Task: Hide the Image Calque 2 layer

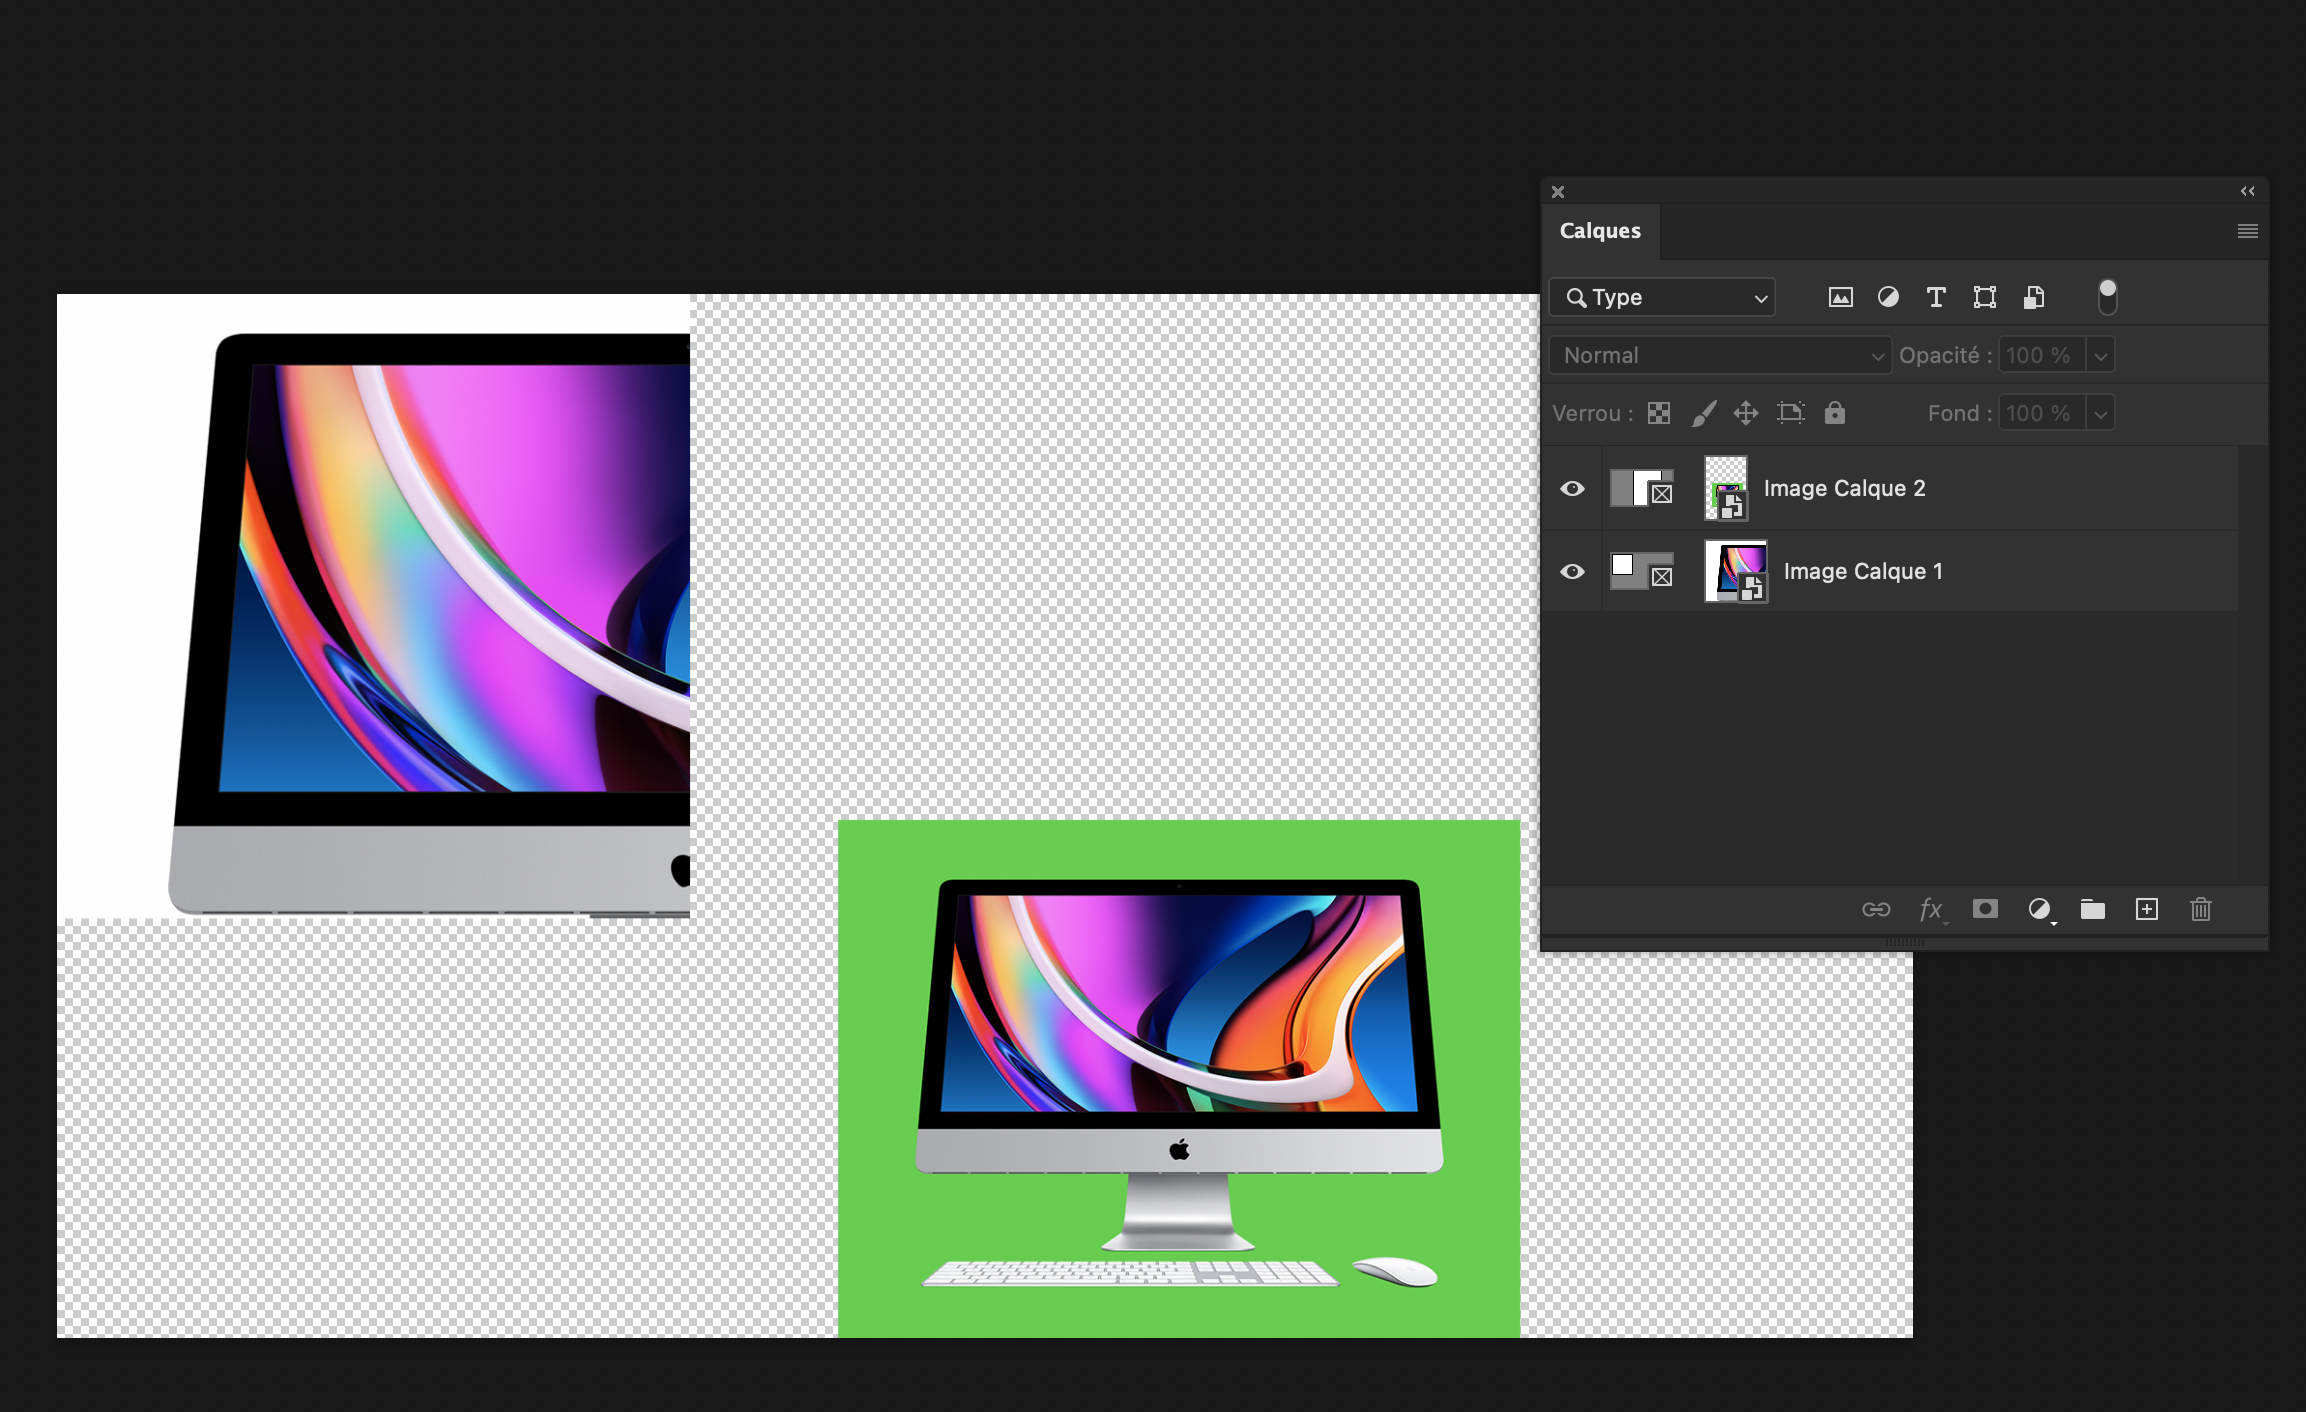Action: coord(1573,488)
